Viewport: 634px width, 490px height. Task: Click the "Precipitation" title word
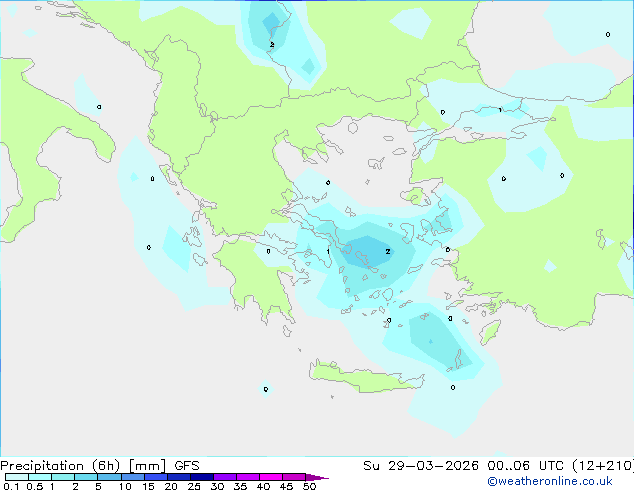42,466
